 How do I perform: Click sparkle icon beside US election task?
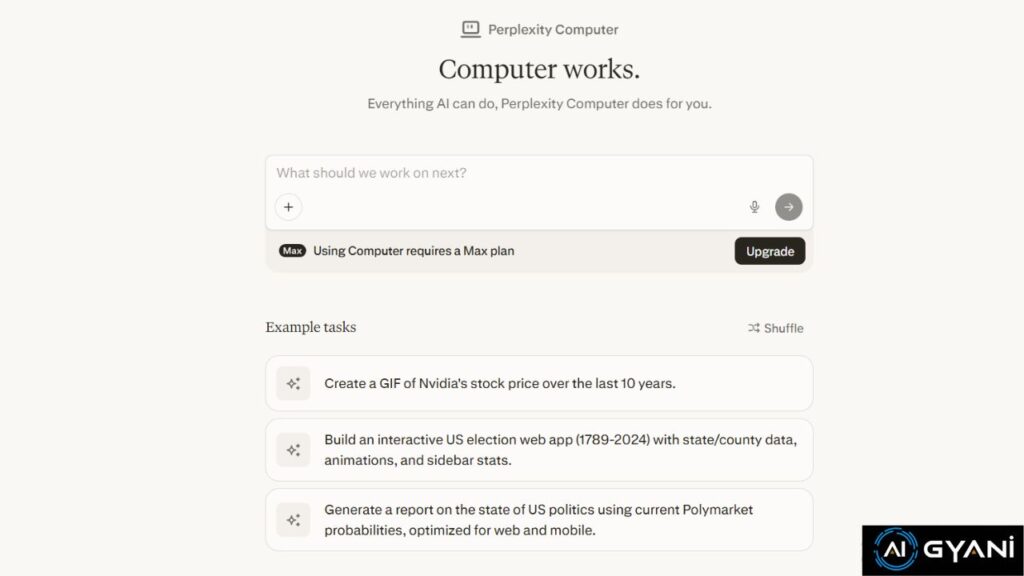point(293,450)
